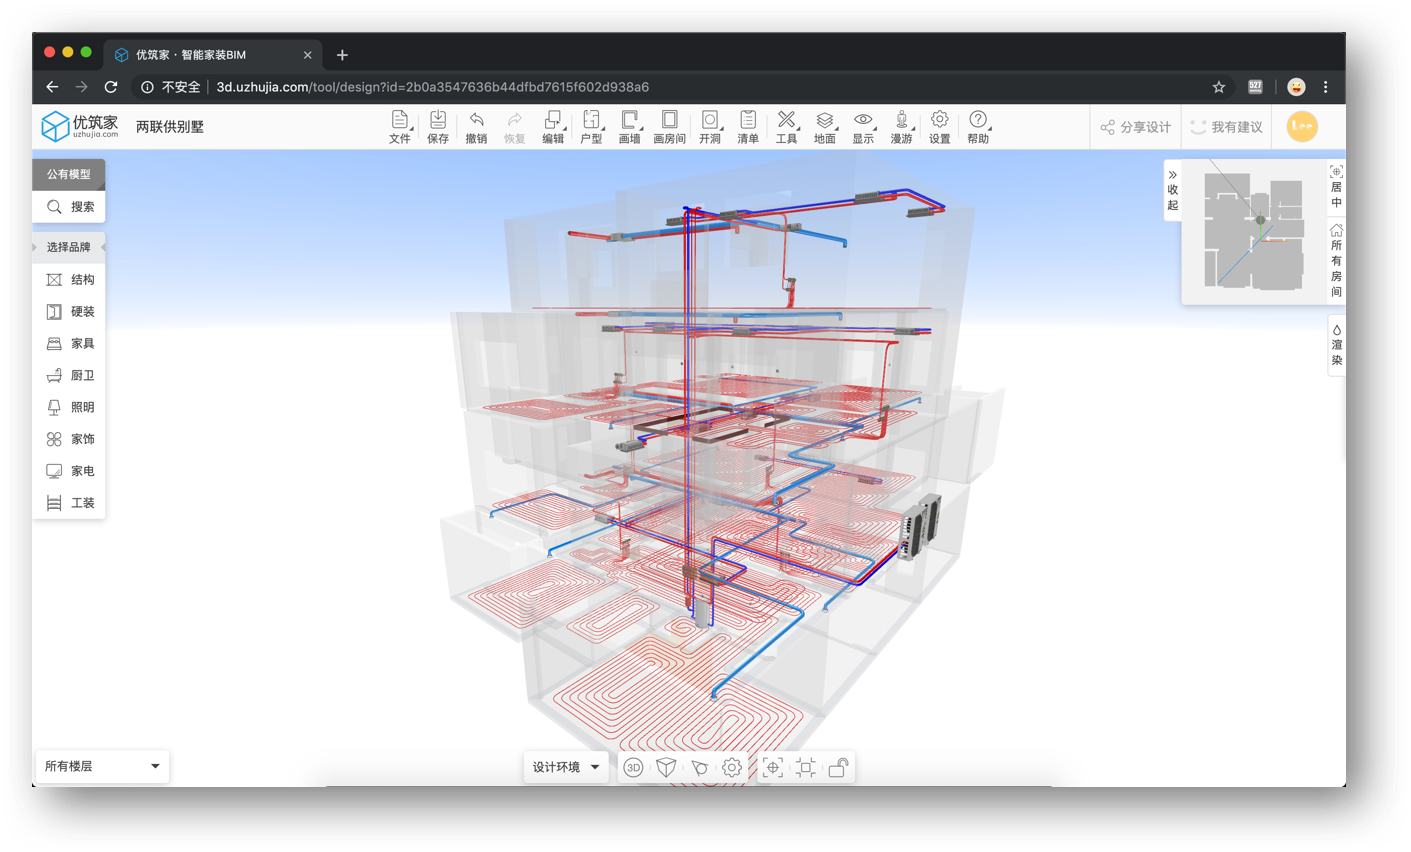Click the fit-to-screen frame icon
The height and width of the screenshot is (852, 1411).
(806, 768)
